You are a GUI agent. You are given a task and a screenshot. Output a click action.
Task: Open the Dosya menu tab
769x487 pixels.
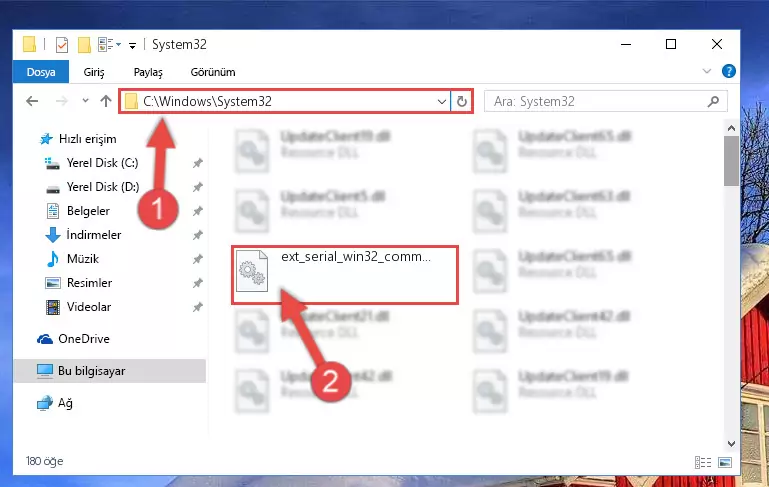pyautogui.click(x=41, y=72)
